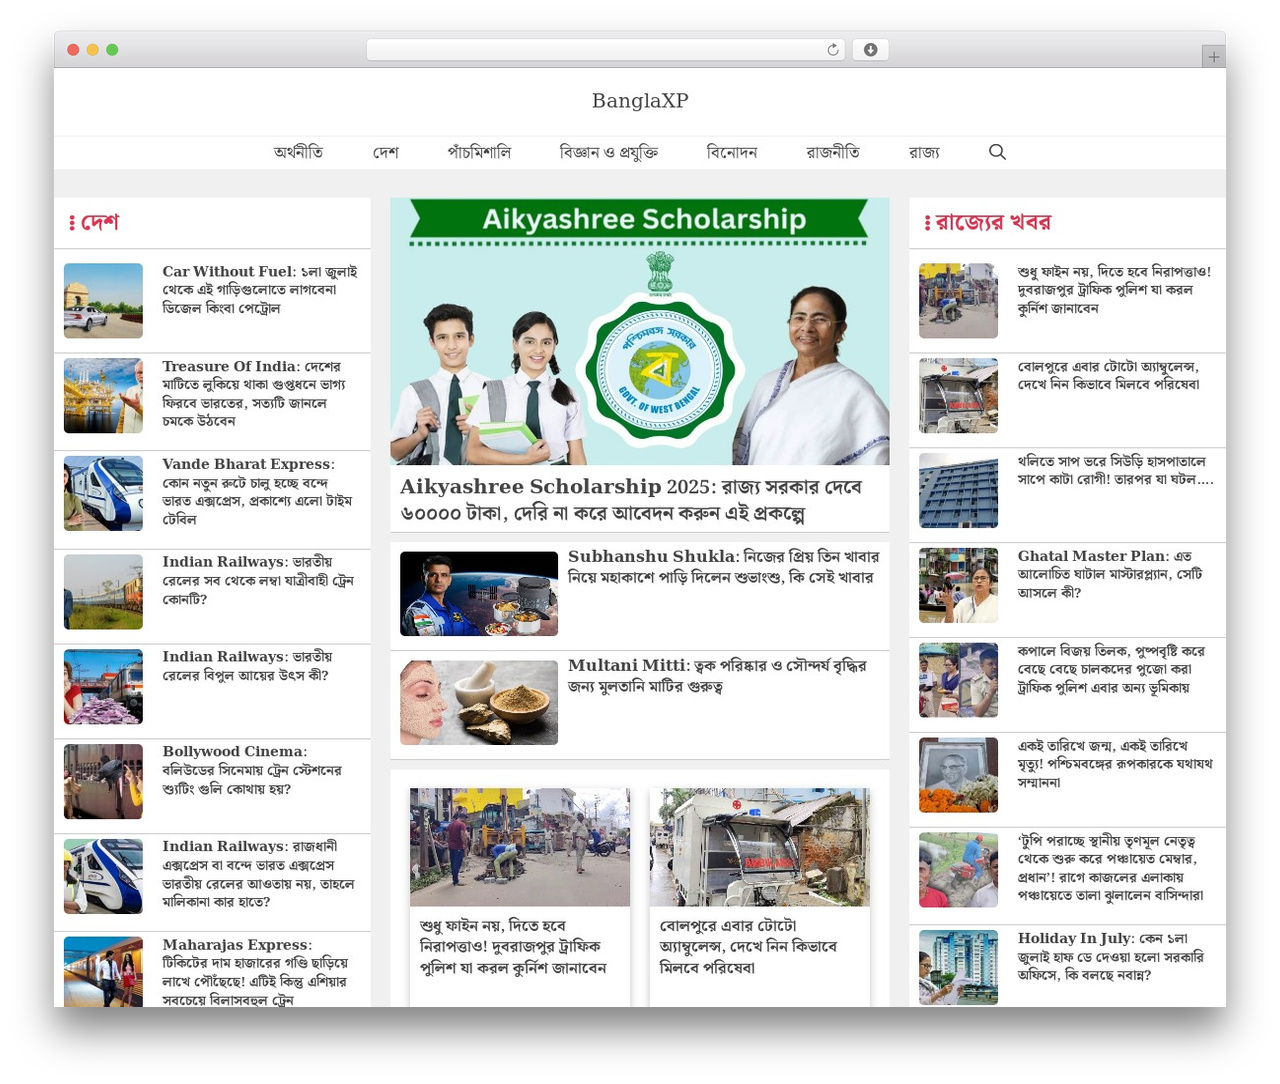
Task: Click the browser address bar field
Action: (x=606, y=50)
